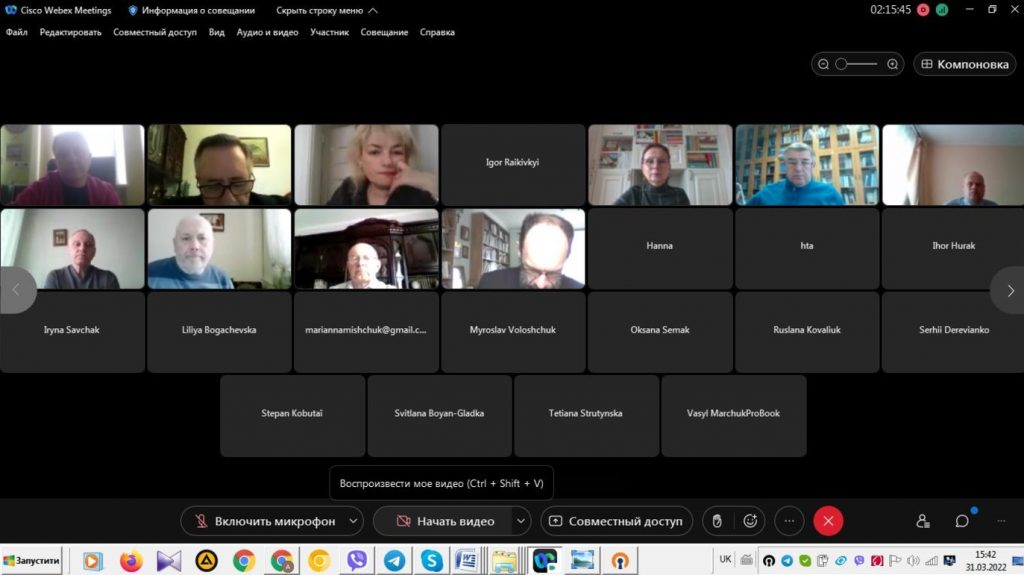Click the red leave meeting button

coord(828,521)
